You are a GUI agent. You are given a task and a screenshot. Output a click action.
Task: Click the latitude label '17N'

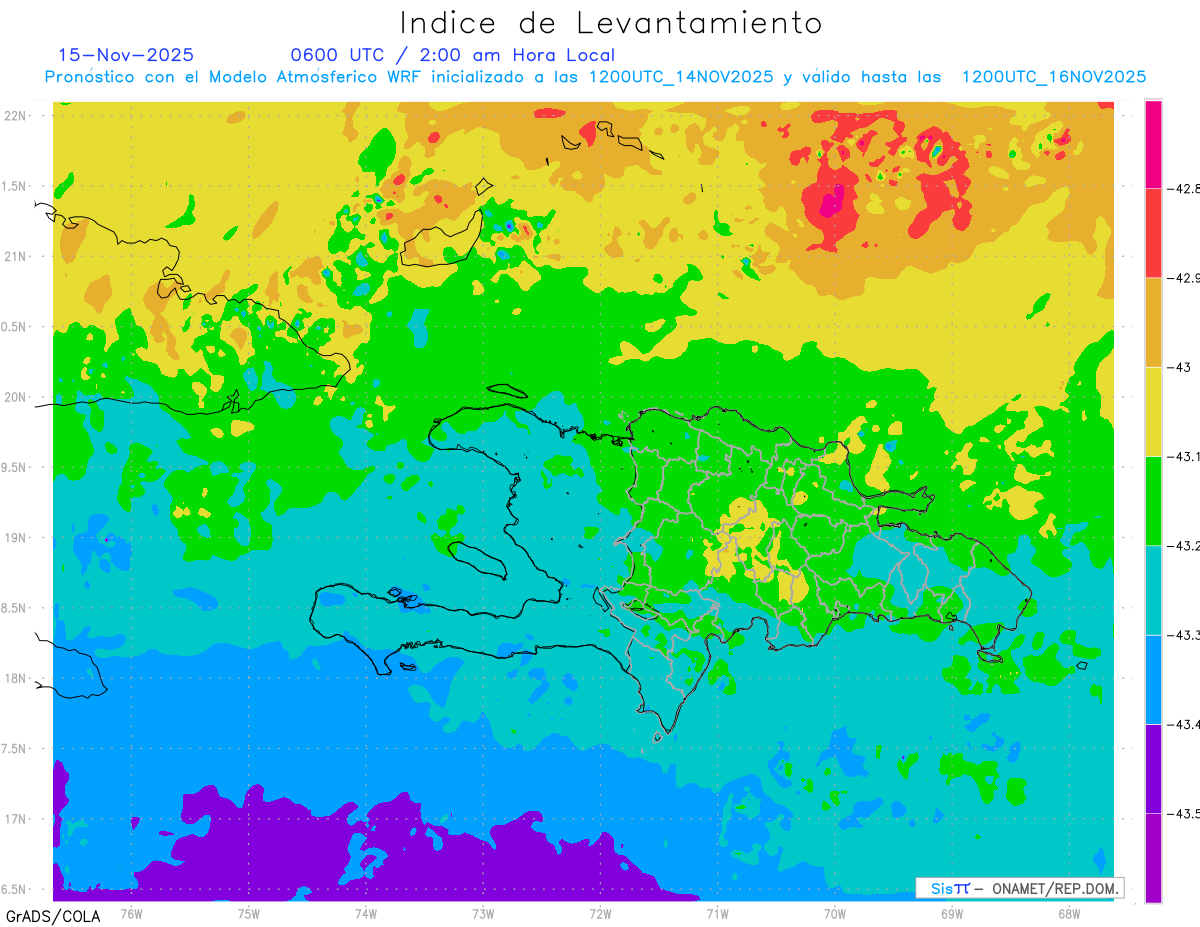[x=17, y=819]
